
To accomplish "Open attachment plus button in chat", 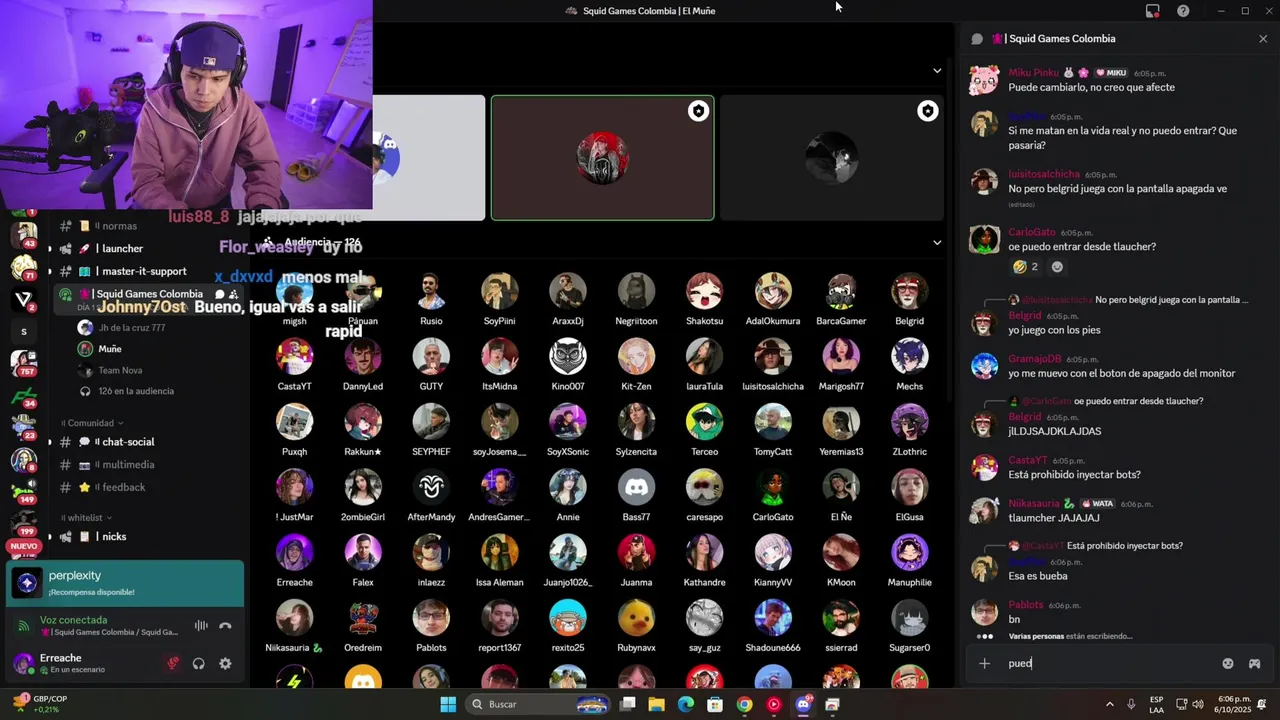I will [x=985, y=663].
